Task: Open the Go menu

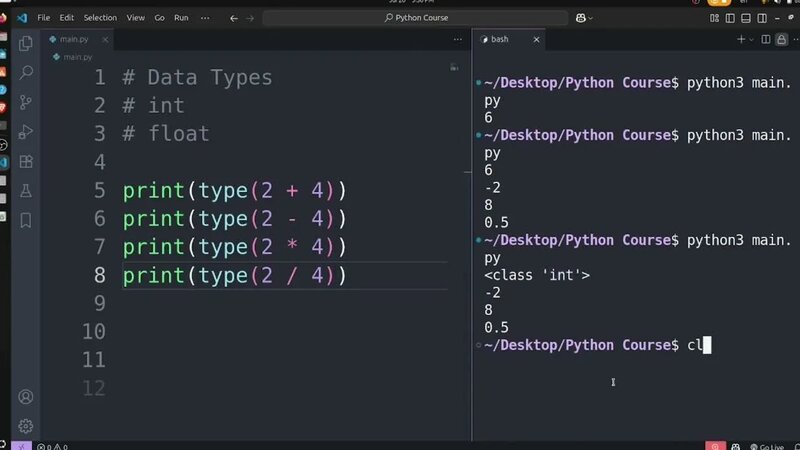Action: pyautogui.click(x=159, y=18)
